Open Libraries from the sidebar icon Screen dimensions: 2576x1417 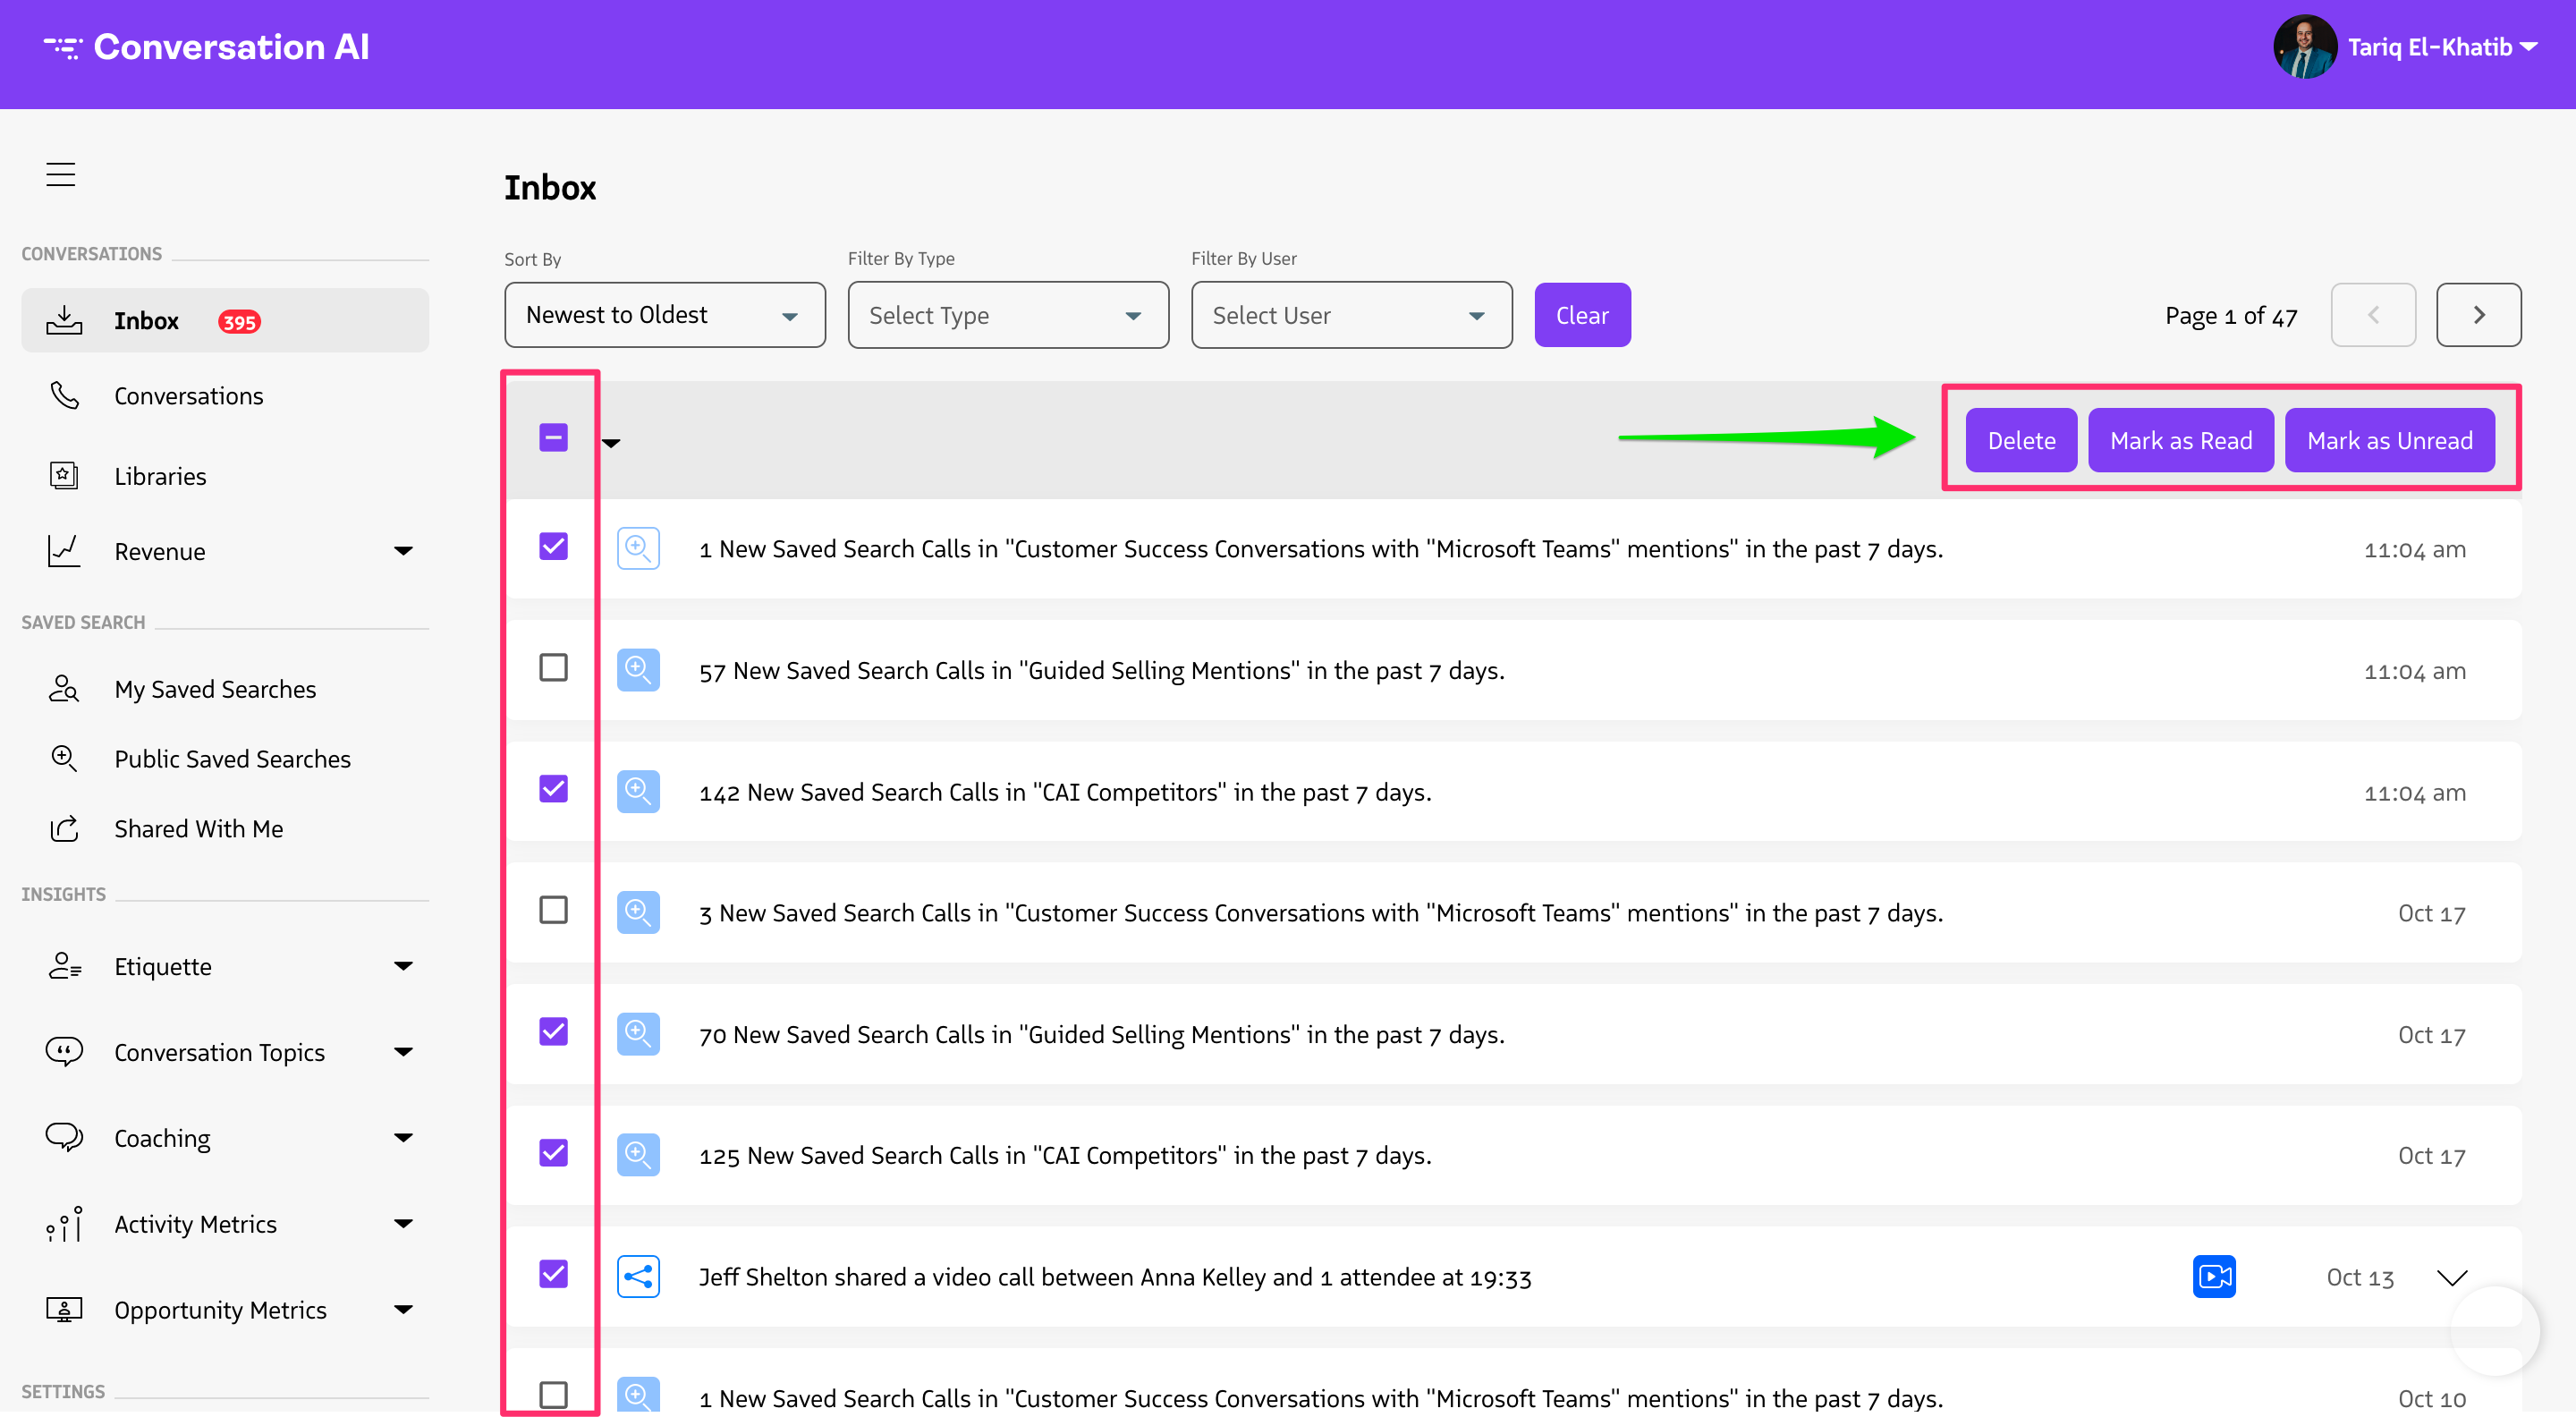coord(63,475)
